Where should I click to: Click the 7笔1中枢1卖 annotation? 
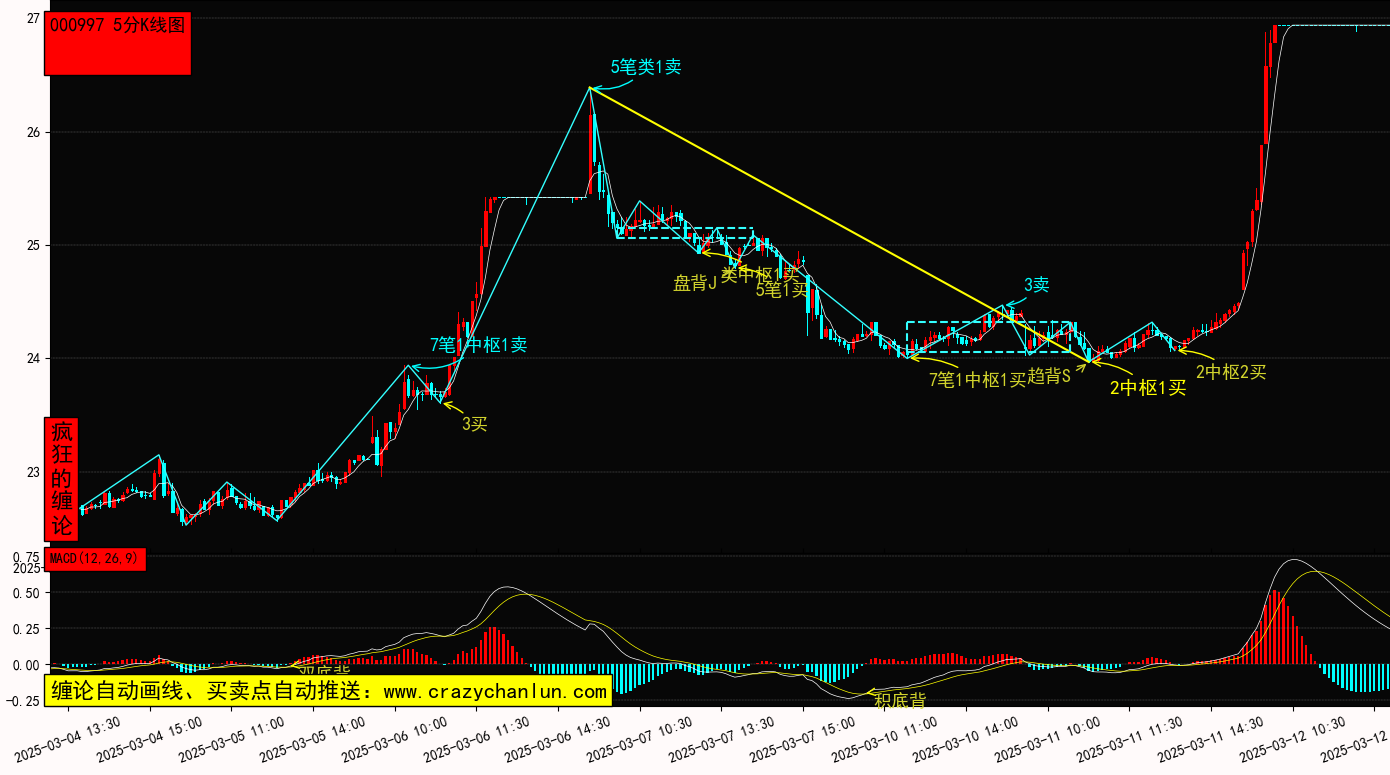point(478,345)
